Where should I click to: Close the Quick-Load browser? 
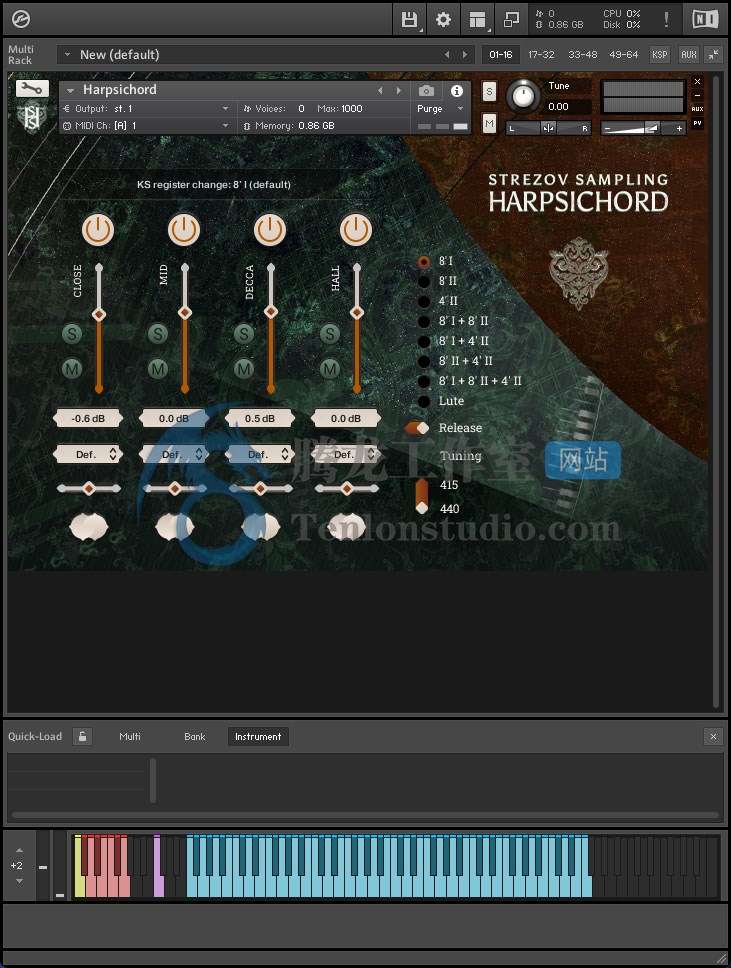coord(713,736)
